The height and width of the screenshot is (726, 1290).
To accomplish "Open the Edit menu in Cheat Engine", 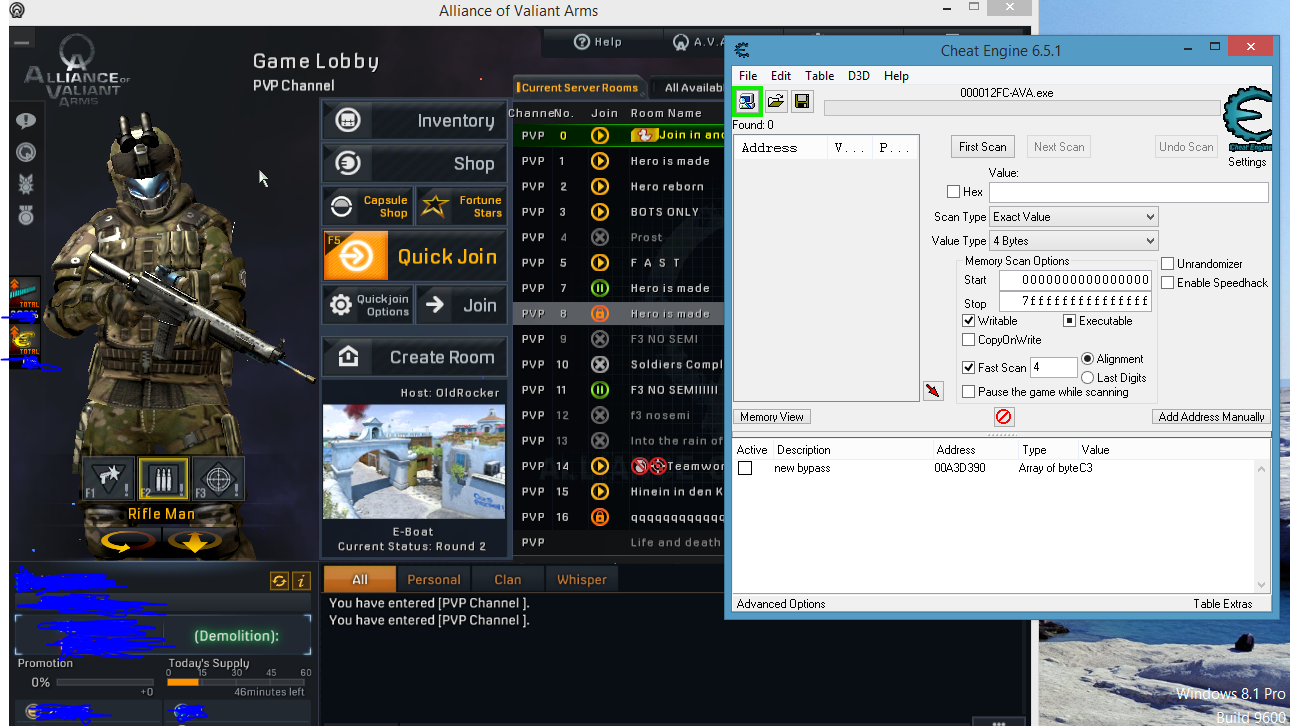I will pos(781,76).
